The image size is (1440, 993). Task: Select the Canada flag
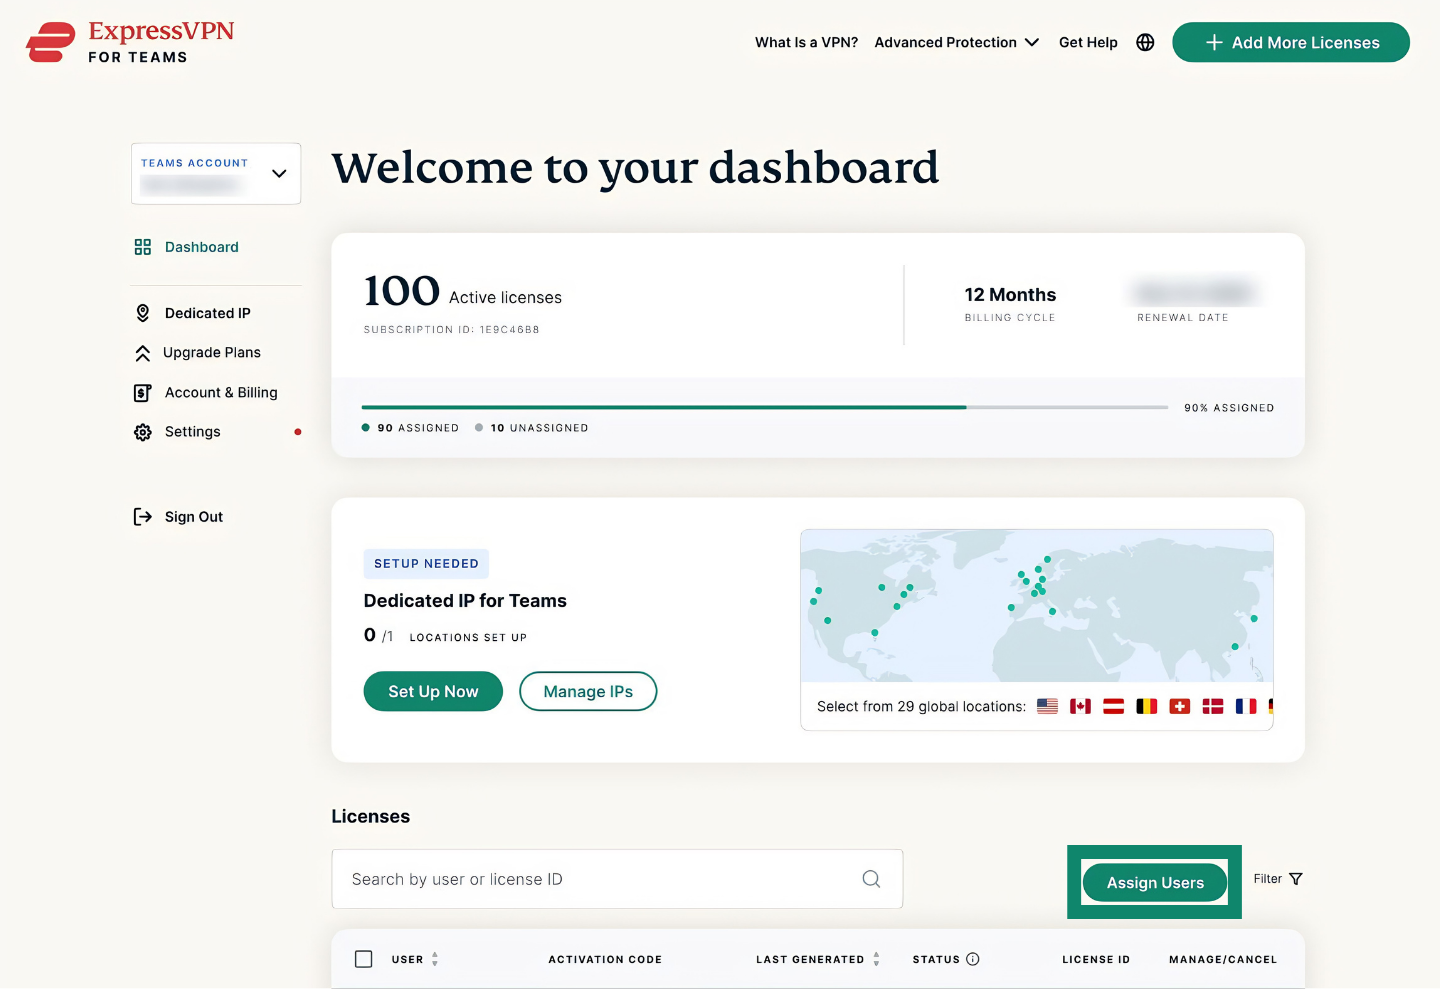point(1080,706)
